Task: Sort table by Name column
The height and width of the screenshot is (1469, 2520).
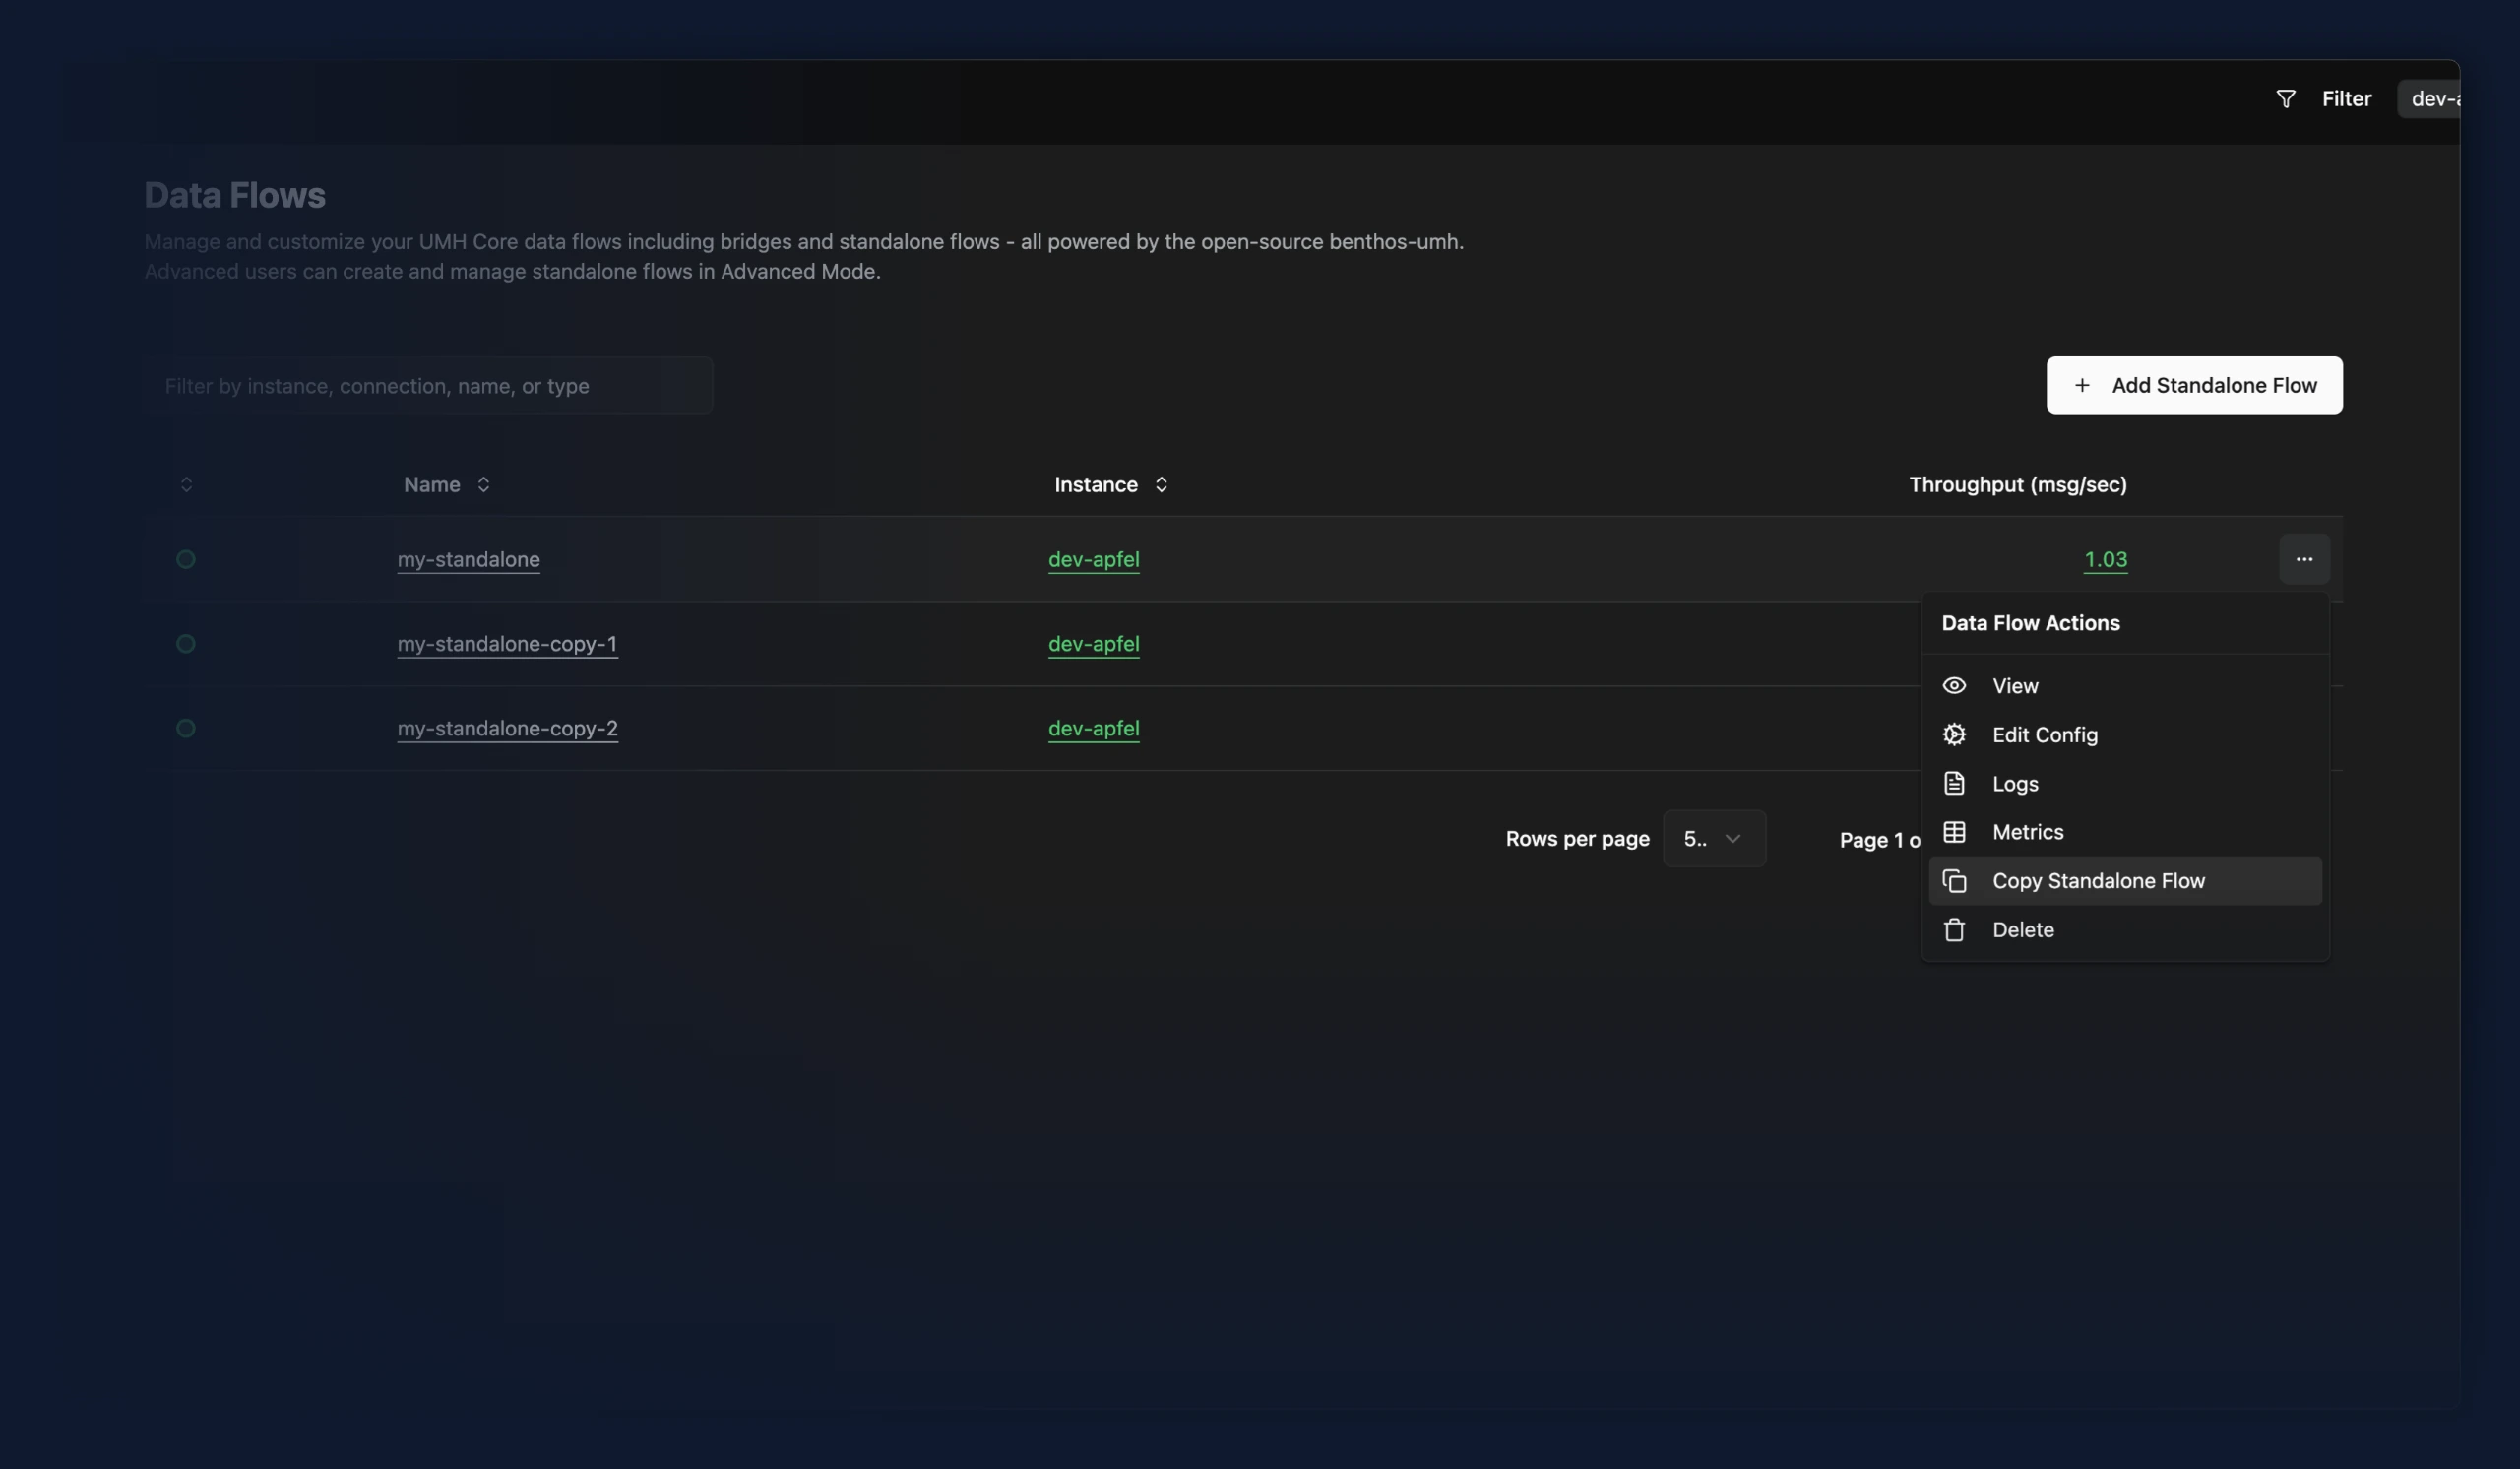Action: coord(446,485)
